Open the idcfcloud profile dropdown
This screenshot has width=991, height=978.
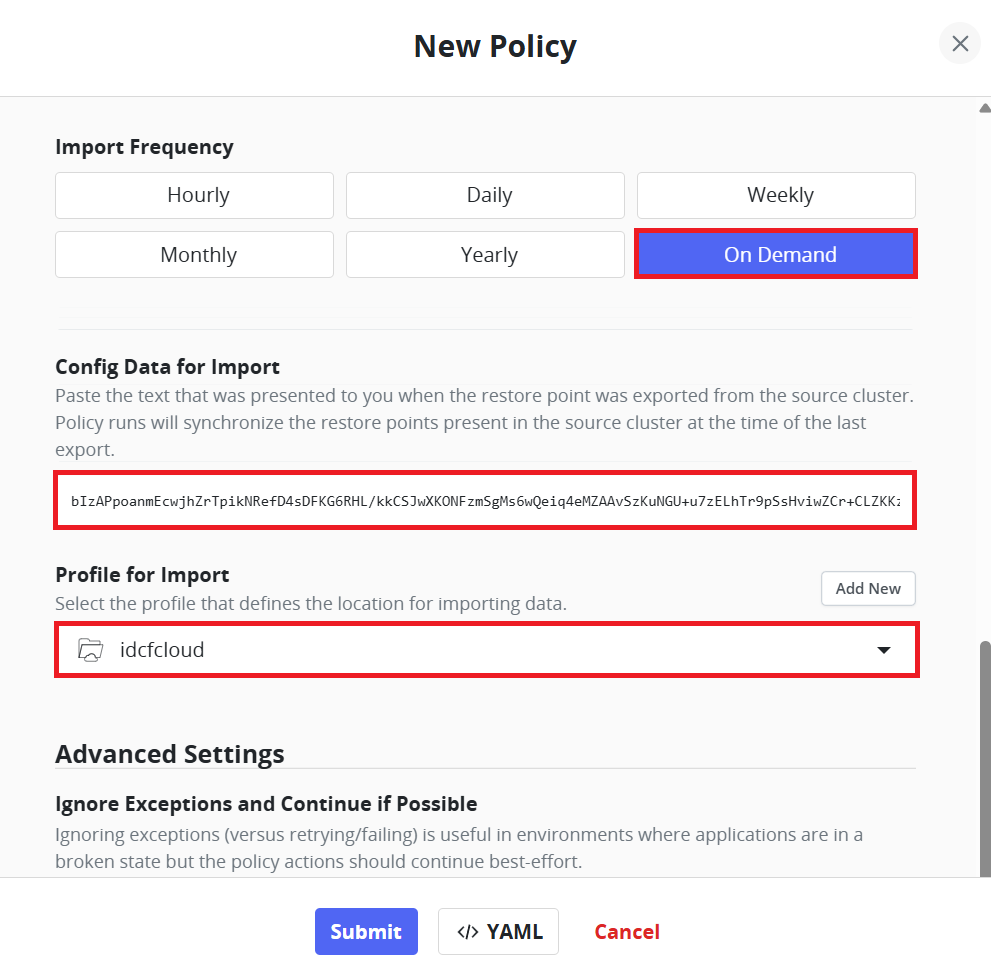(487, 650)
